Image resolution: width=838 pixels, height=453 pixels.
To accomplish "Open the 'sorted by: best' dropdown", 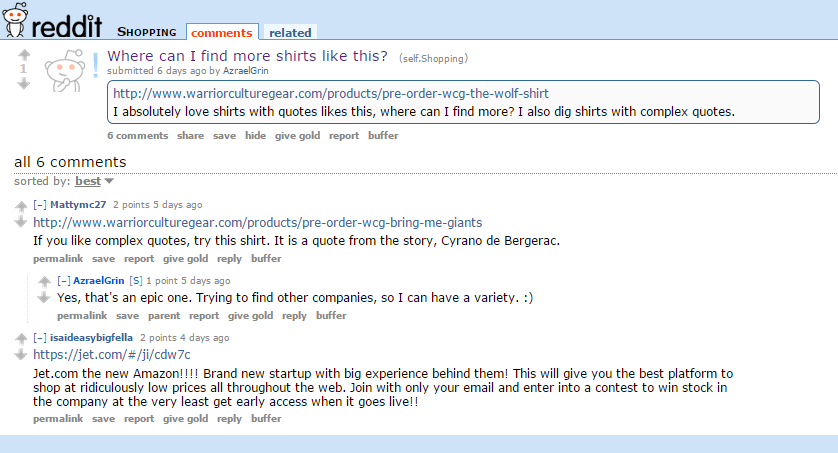I will [94, 181].
